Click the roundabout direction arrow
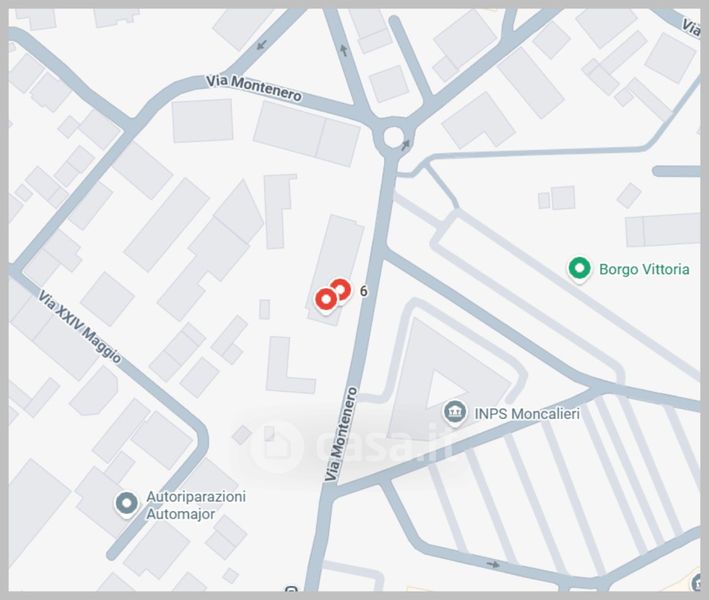The width and height of the screenshot is (709, 600). tap(406, 144)
